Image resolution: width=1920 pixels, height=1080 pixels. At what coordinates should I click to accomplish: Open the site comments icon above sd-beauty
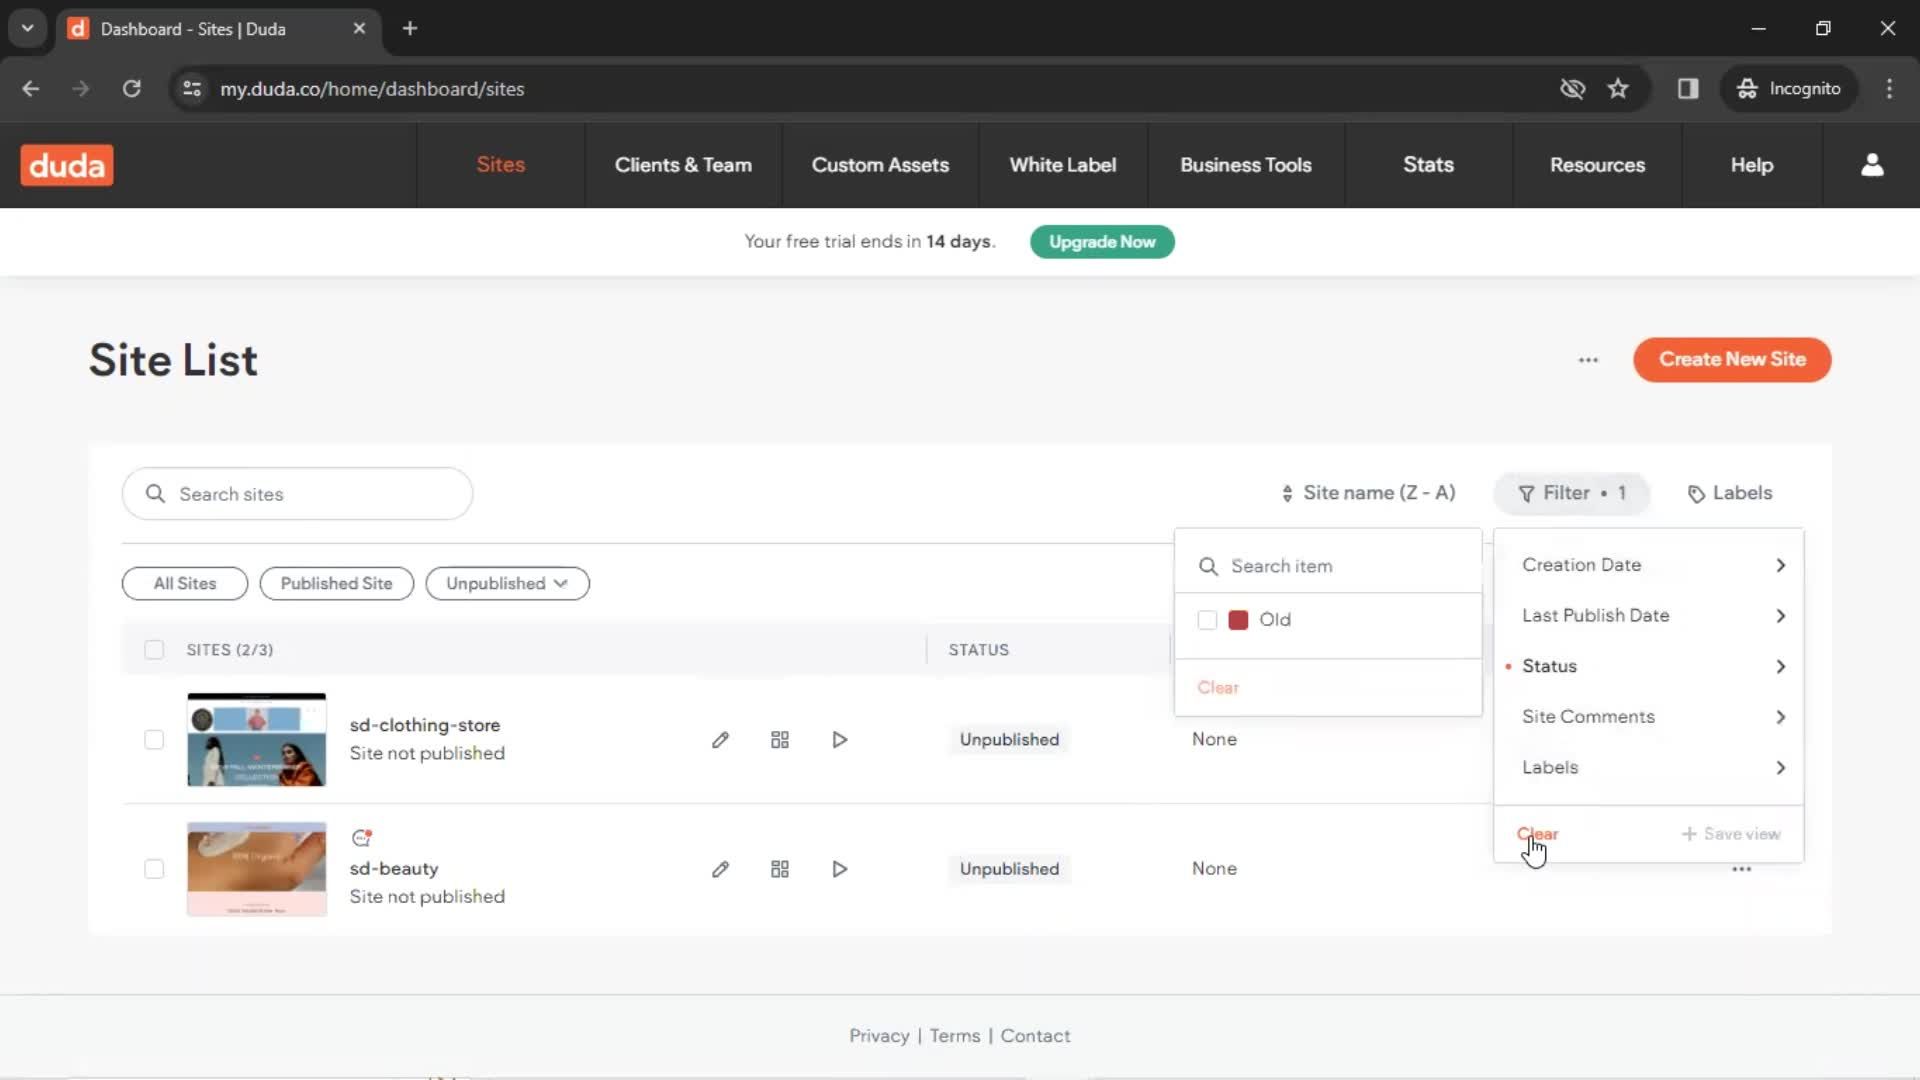(x=361, y=838)
